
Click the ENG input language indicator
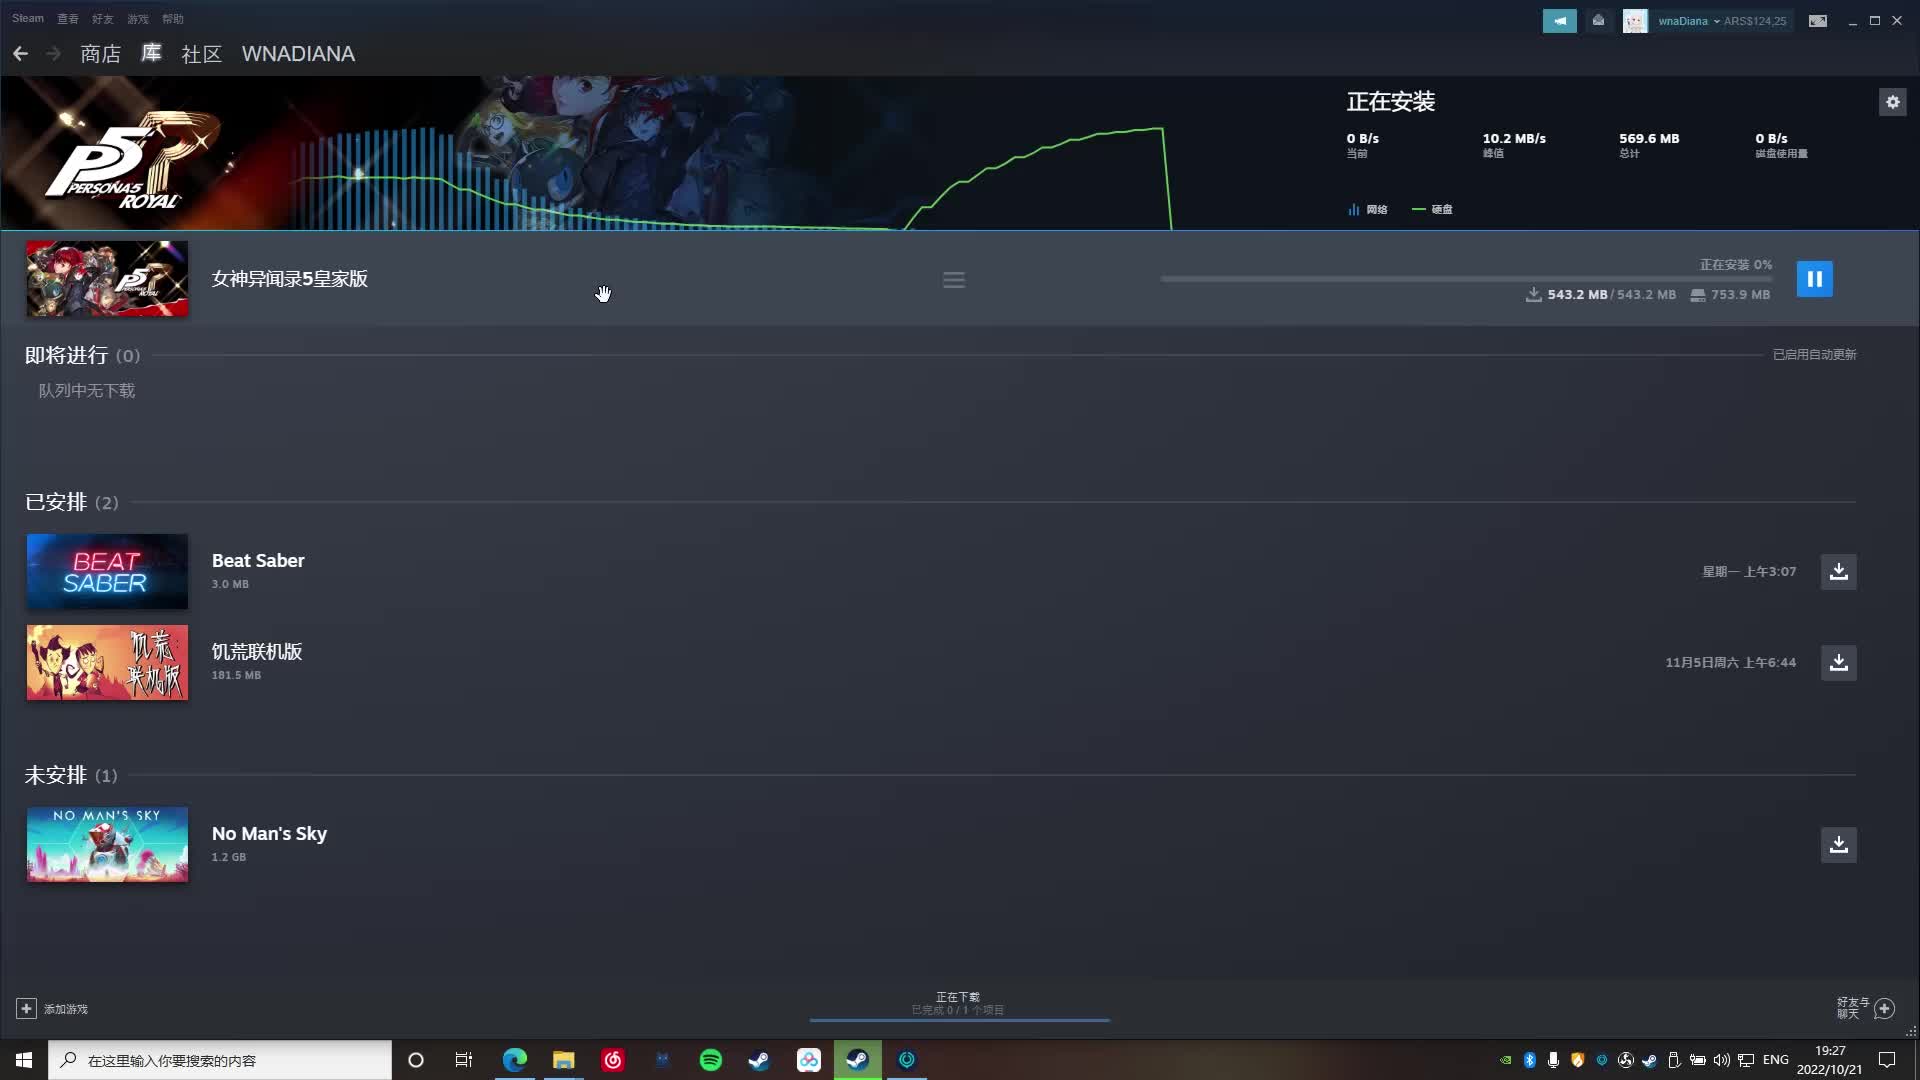pyautogui.click(x=1776, y=1060)
